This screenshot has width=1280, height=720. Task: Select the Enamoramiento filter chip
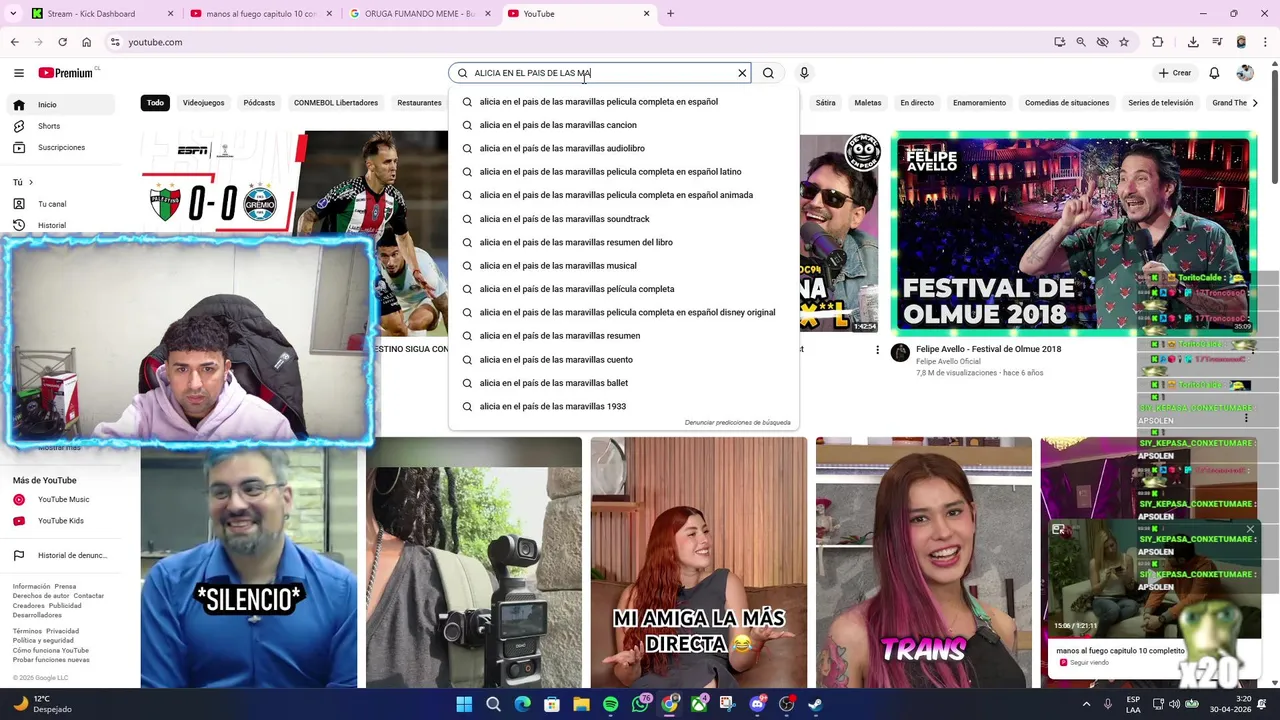979,103
